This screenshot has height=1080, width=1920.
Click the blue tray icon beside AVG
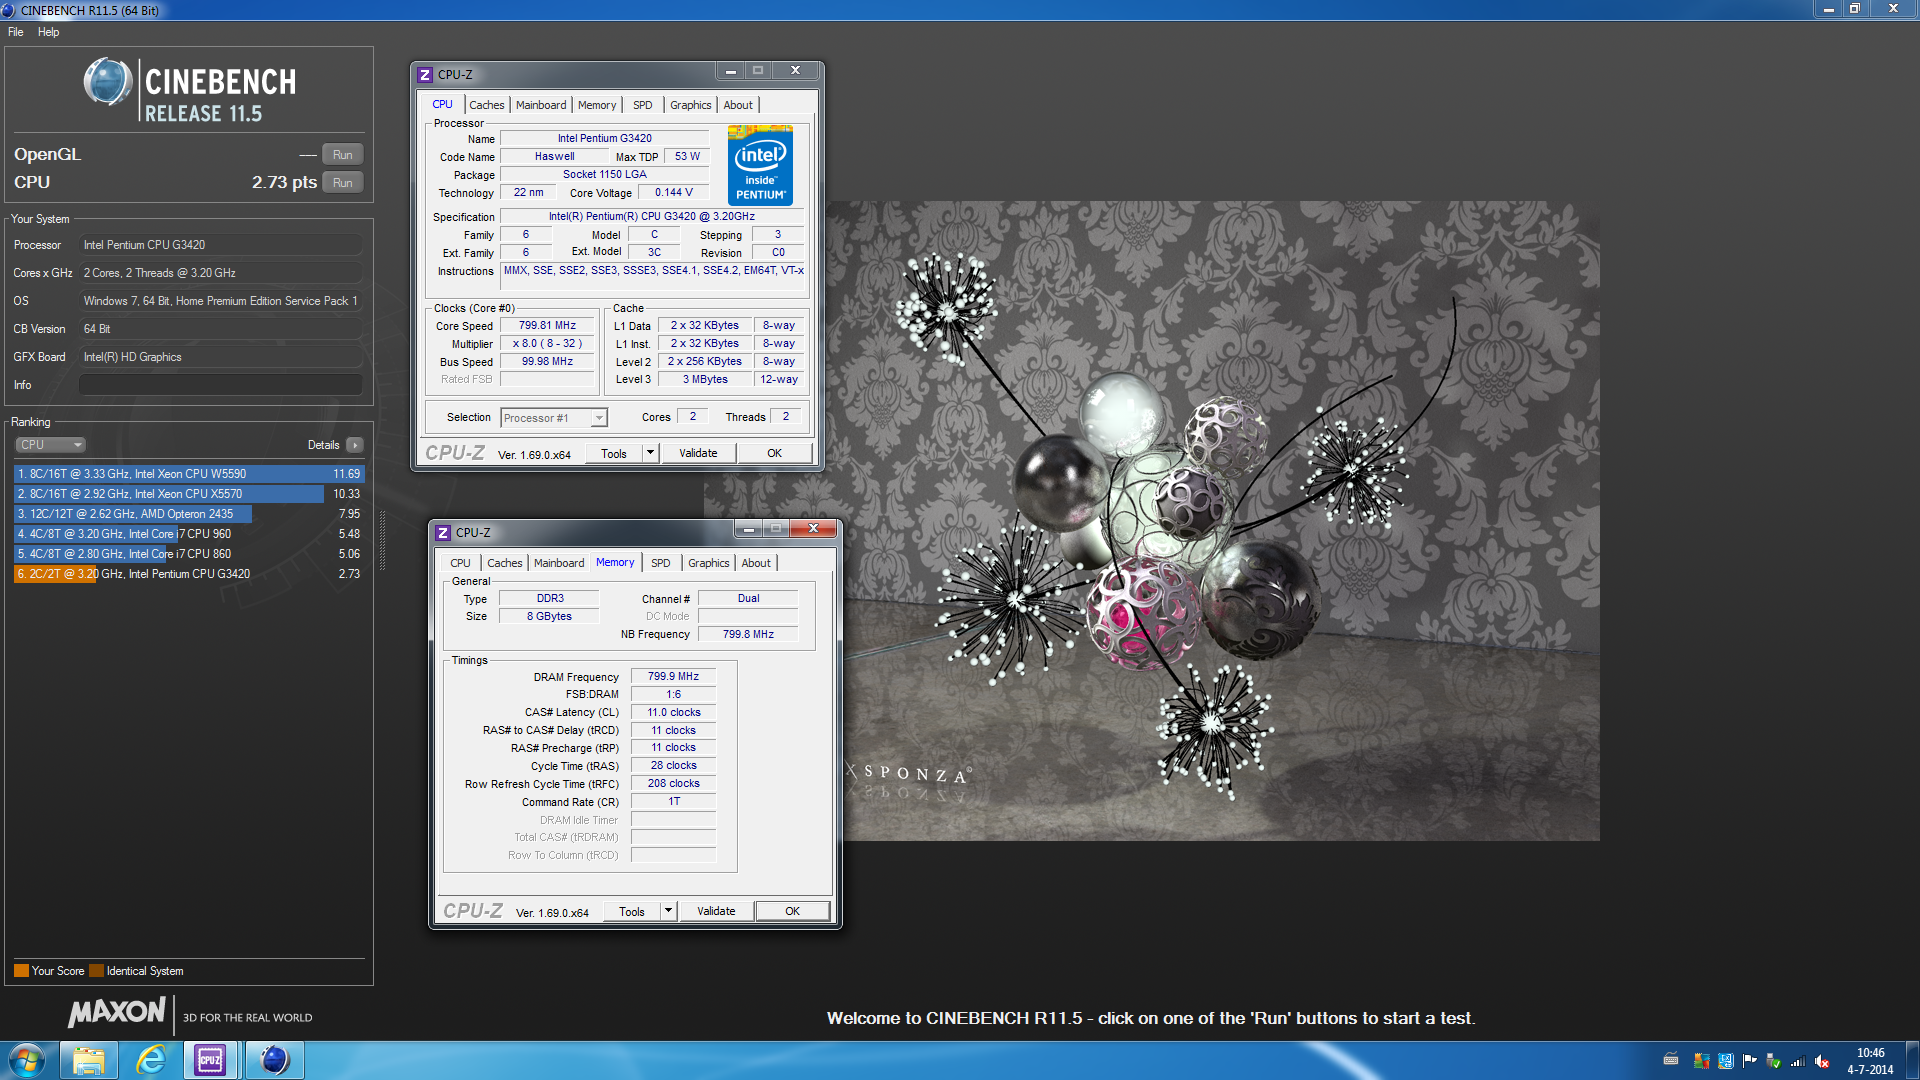(1726, 1061)
